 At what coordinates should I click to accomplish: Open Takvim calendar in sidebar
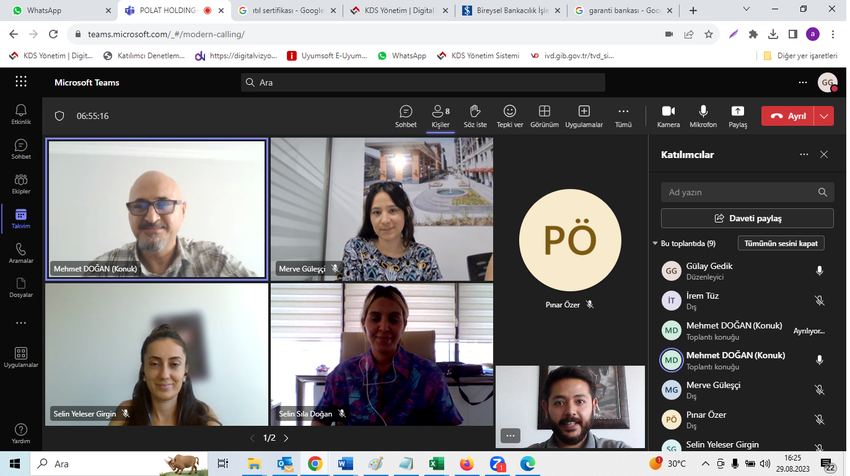[x=21, y=218]
